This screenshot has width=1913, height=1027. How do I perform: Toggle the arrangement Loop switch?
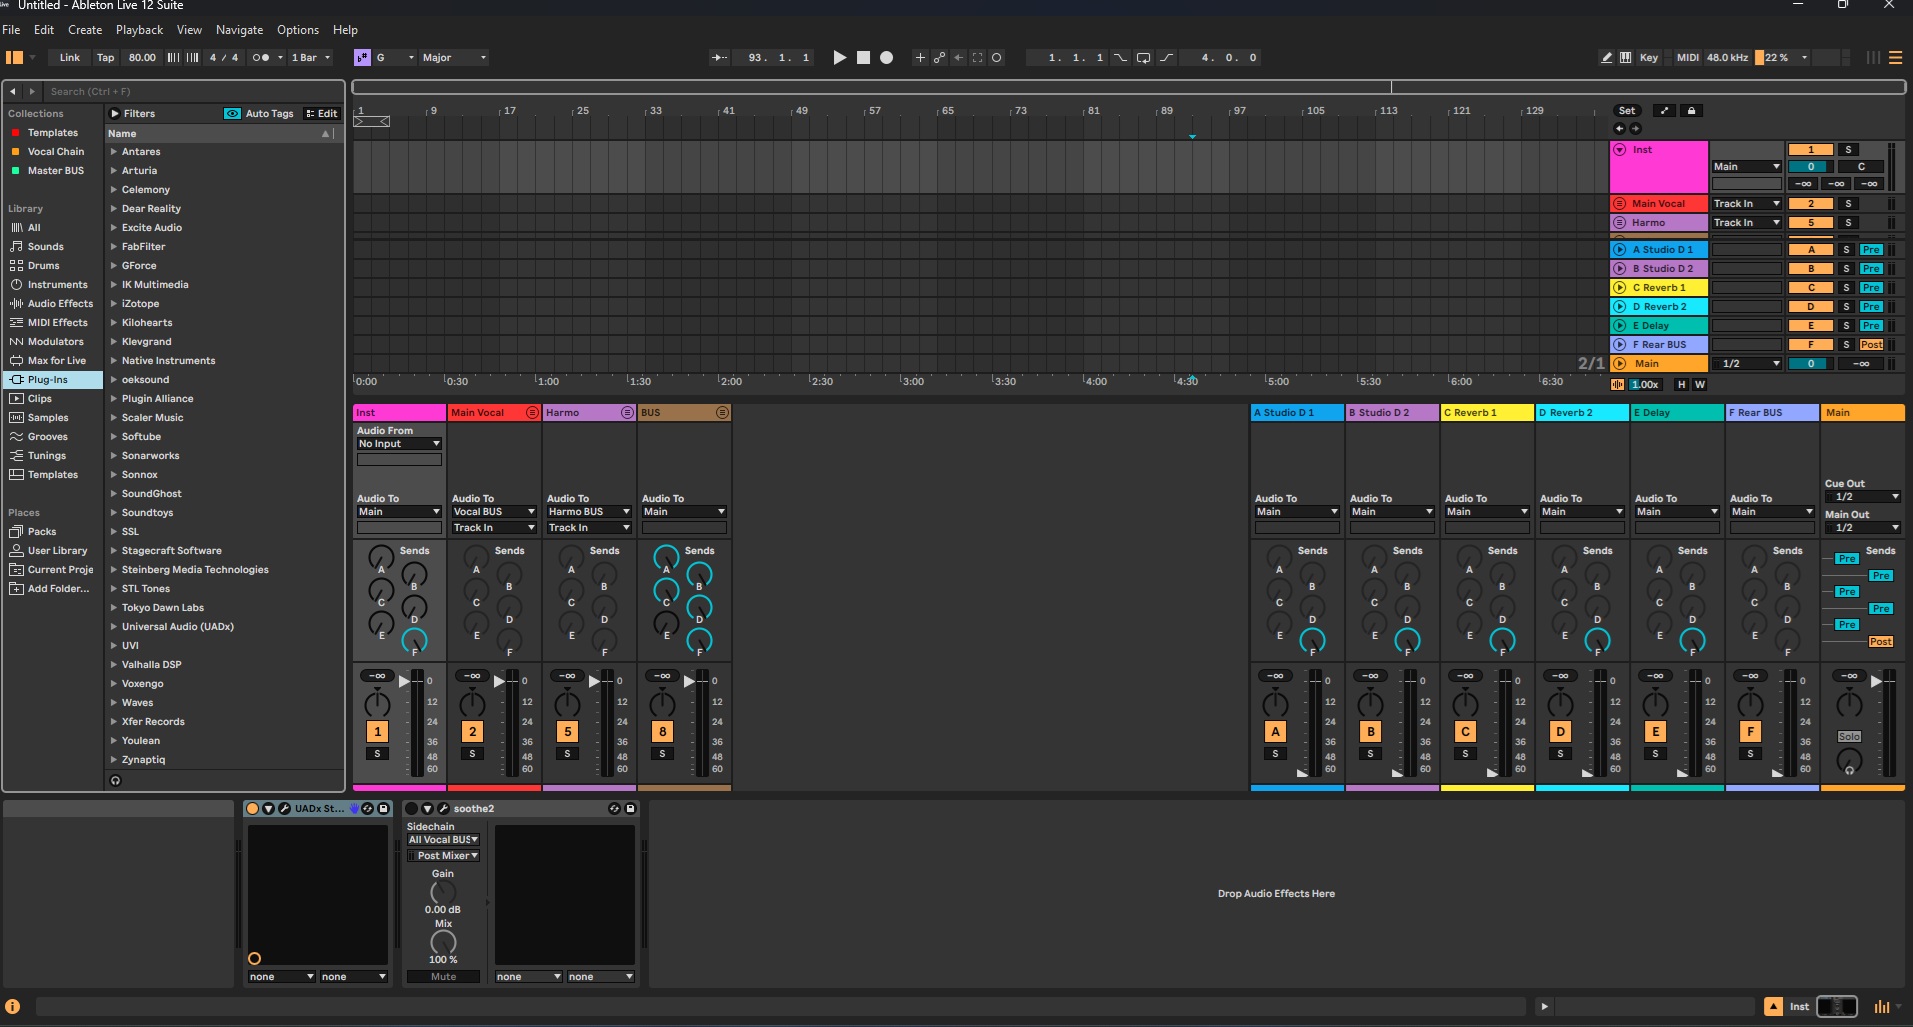click(1143, 58)
